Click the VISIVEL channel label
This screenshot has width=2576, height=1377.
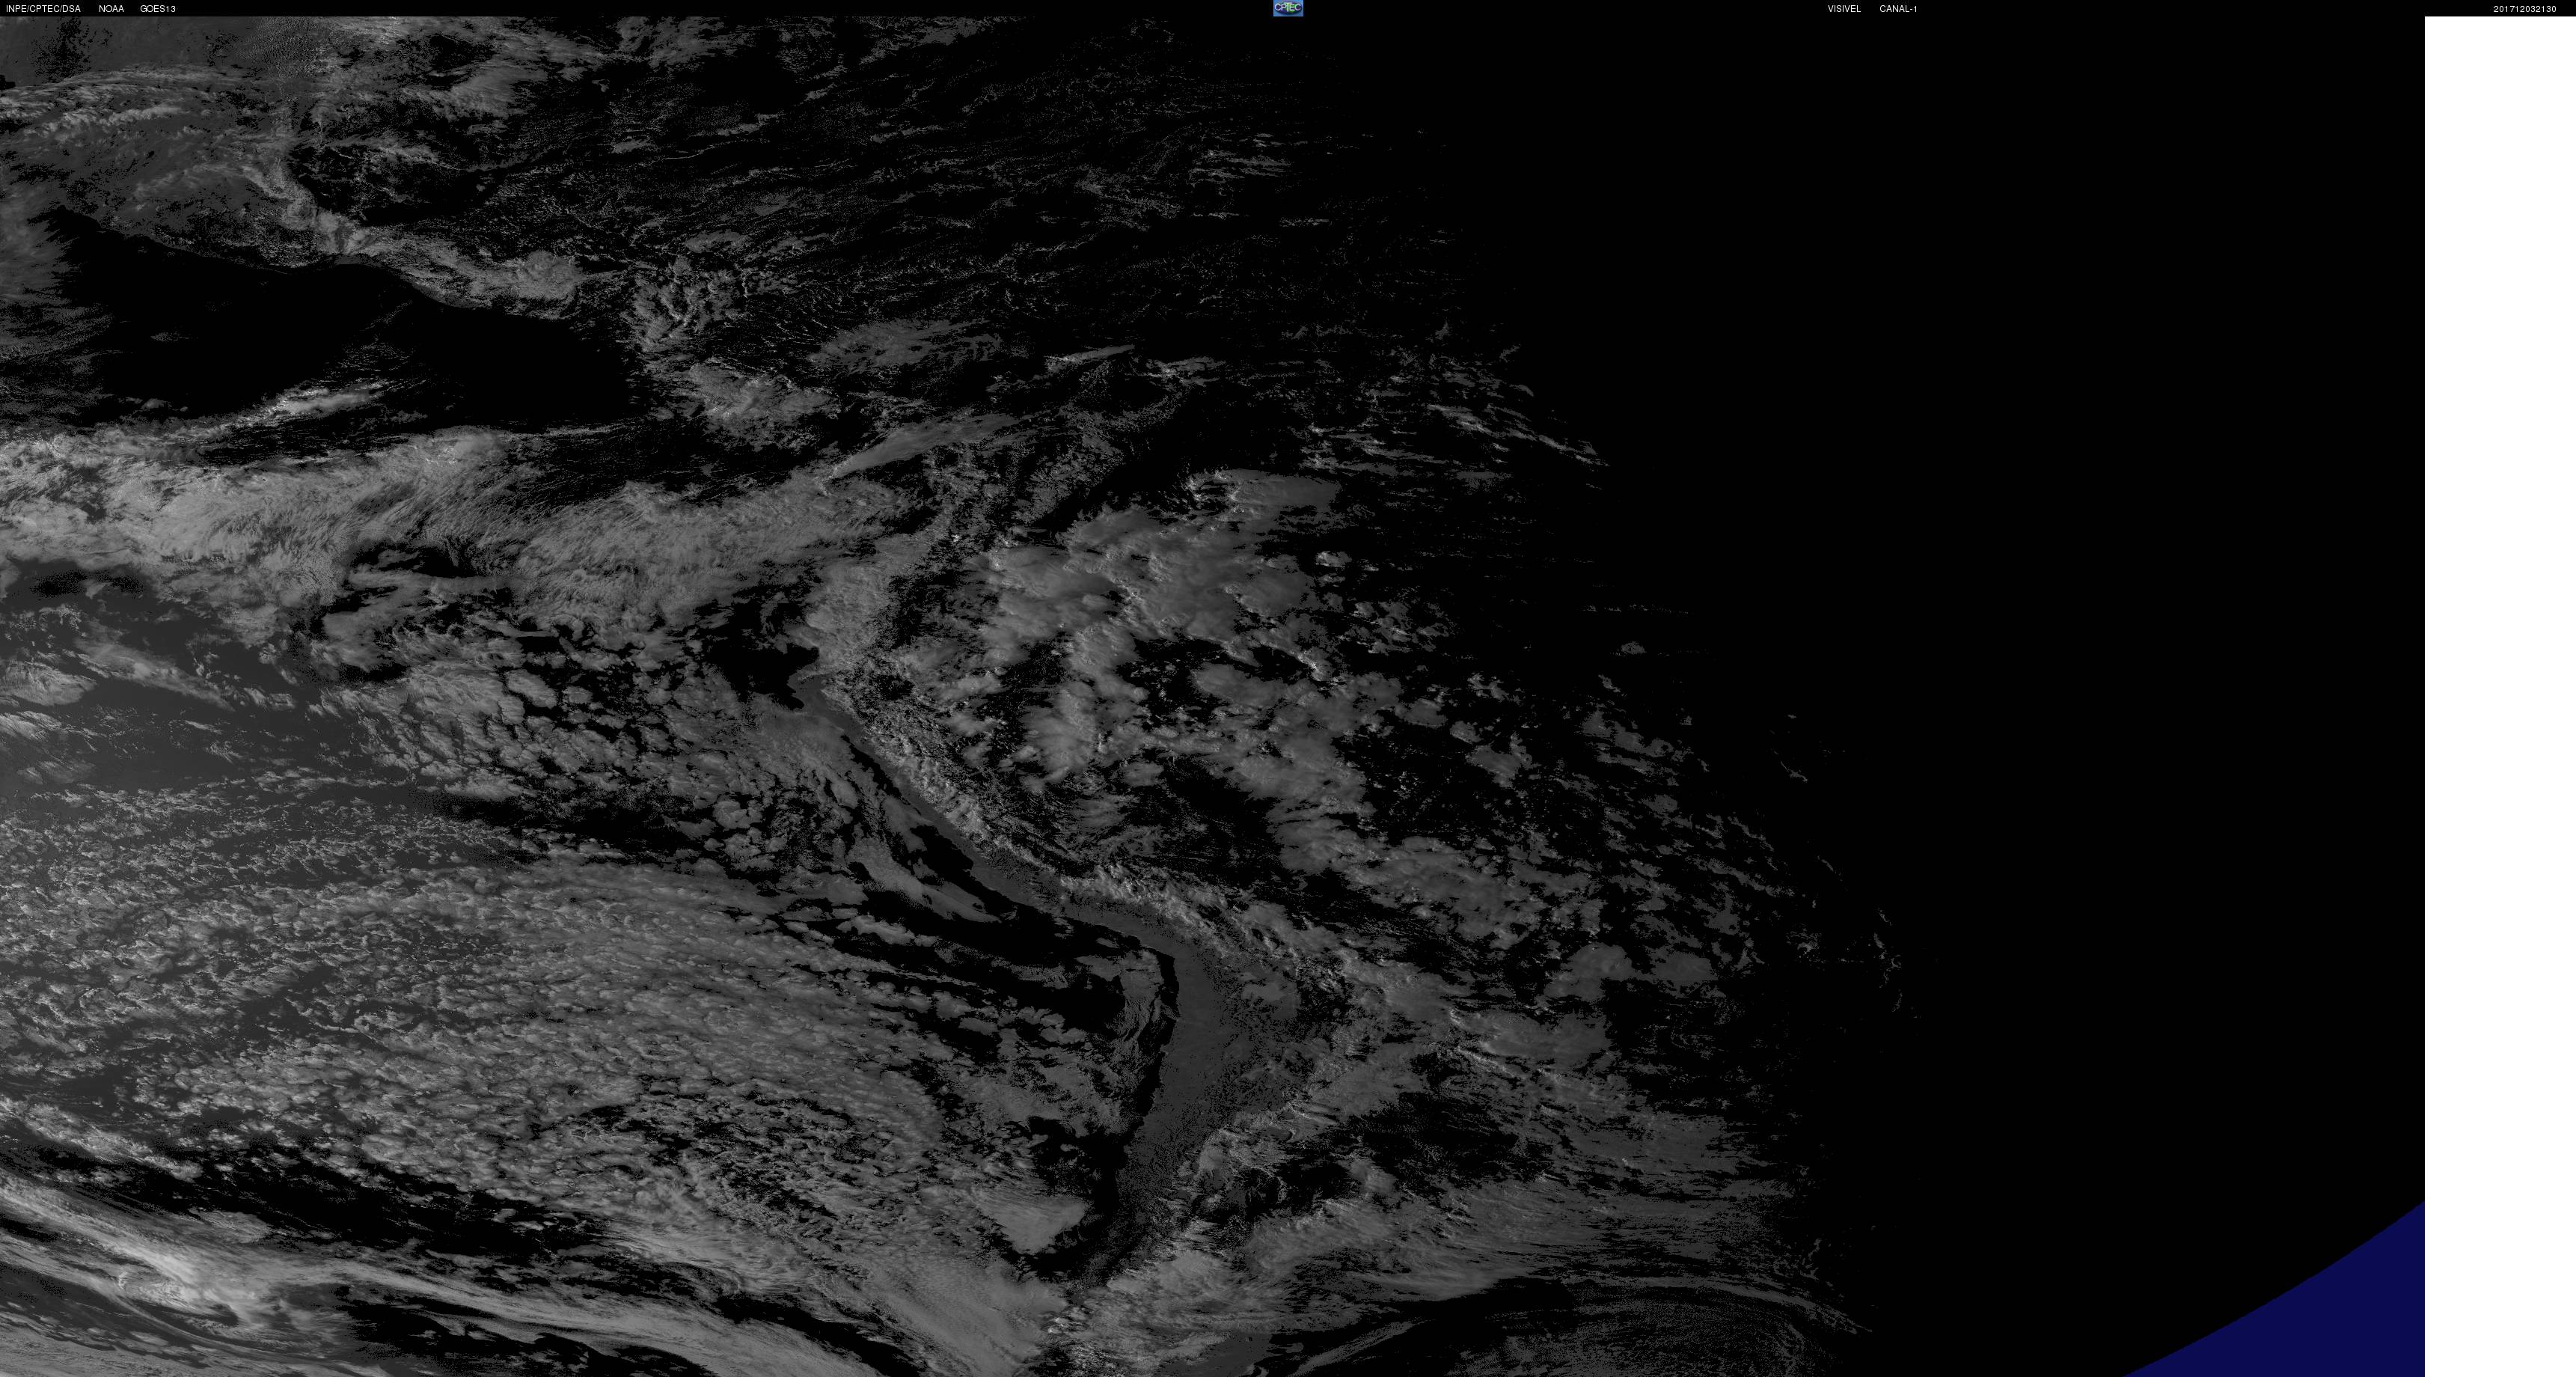click(x=1844, y=9)
